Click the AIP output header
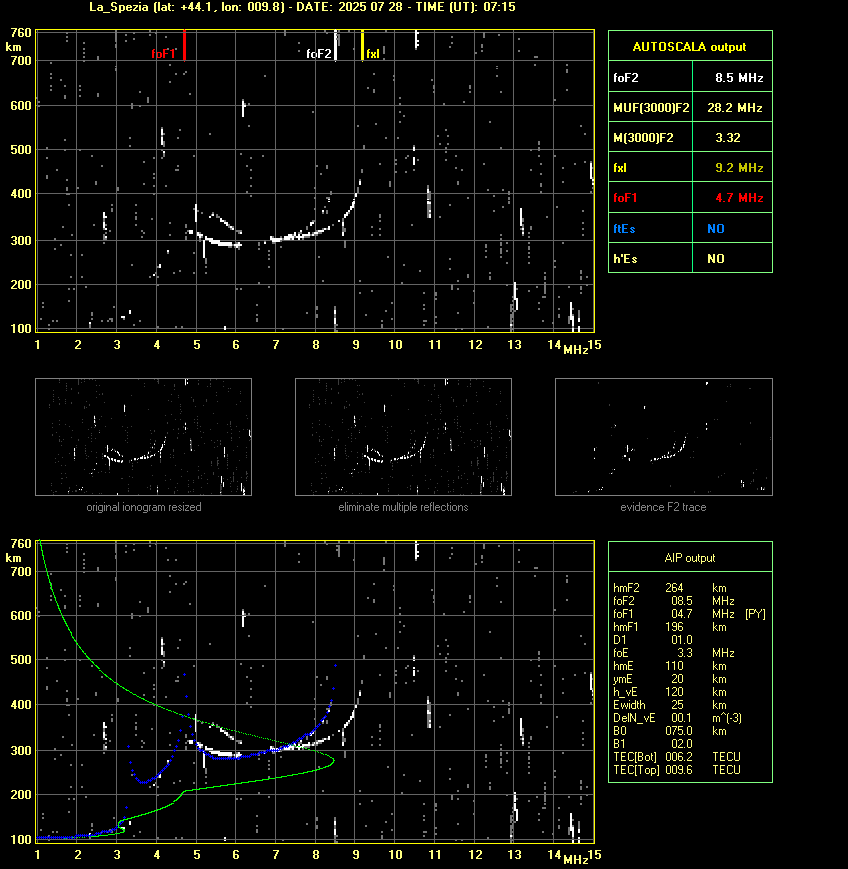 click(x=689, y=558)
